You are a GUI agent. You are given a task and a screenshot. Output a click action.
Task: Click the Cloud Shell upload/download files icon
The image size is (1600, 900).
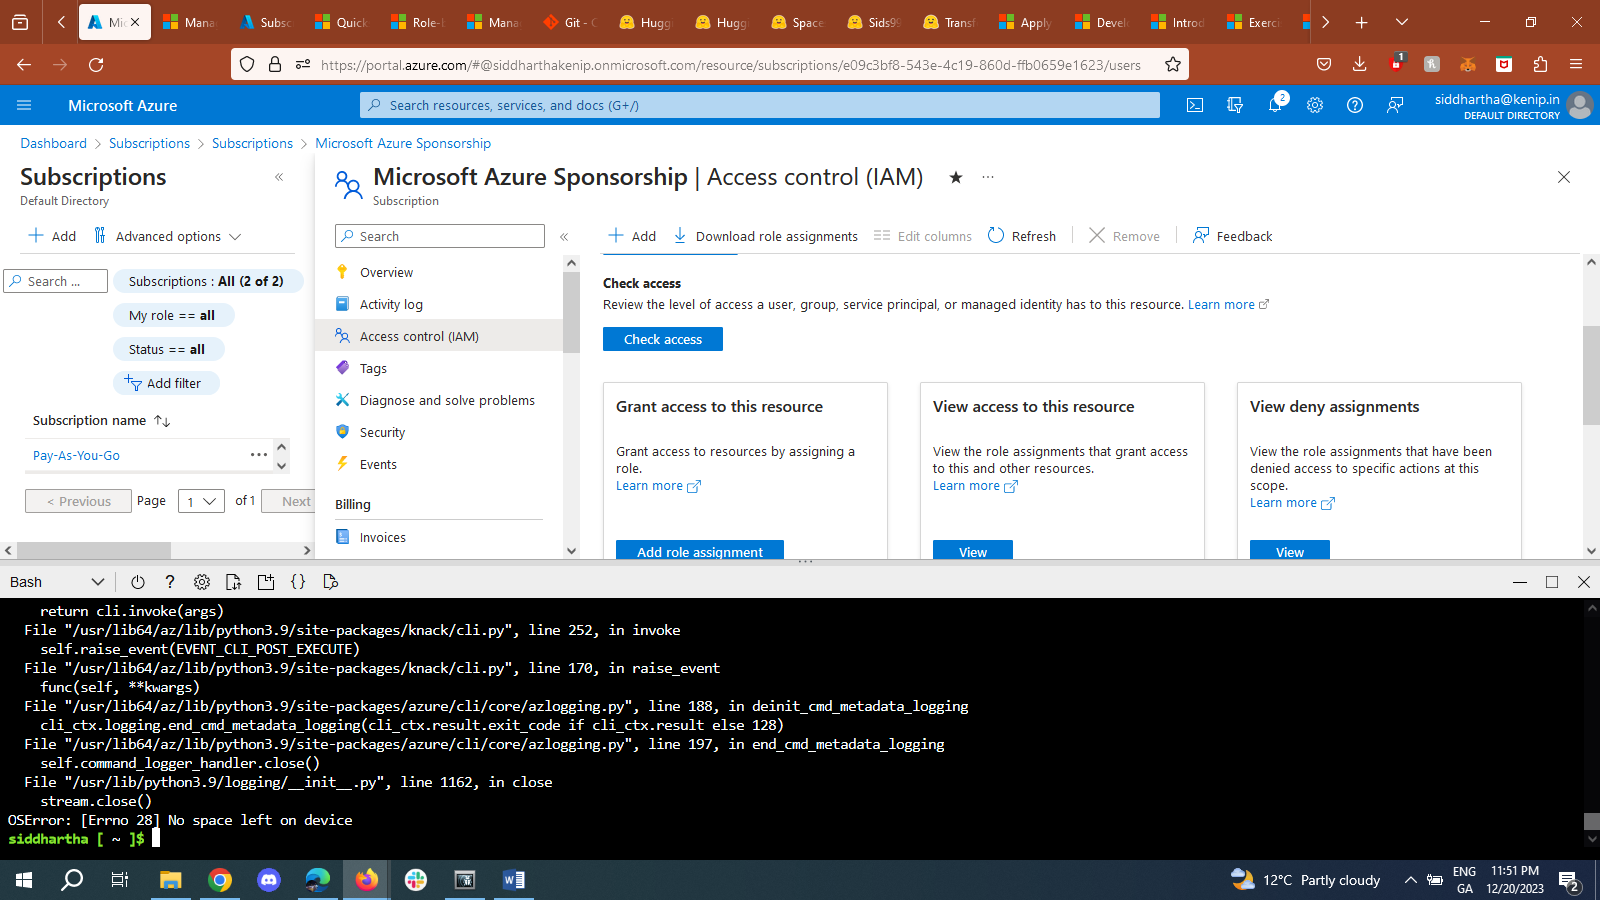(234, 582)
